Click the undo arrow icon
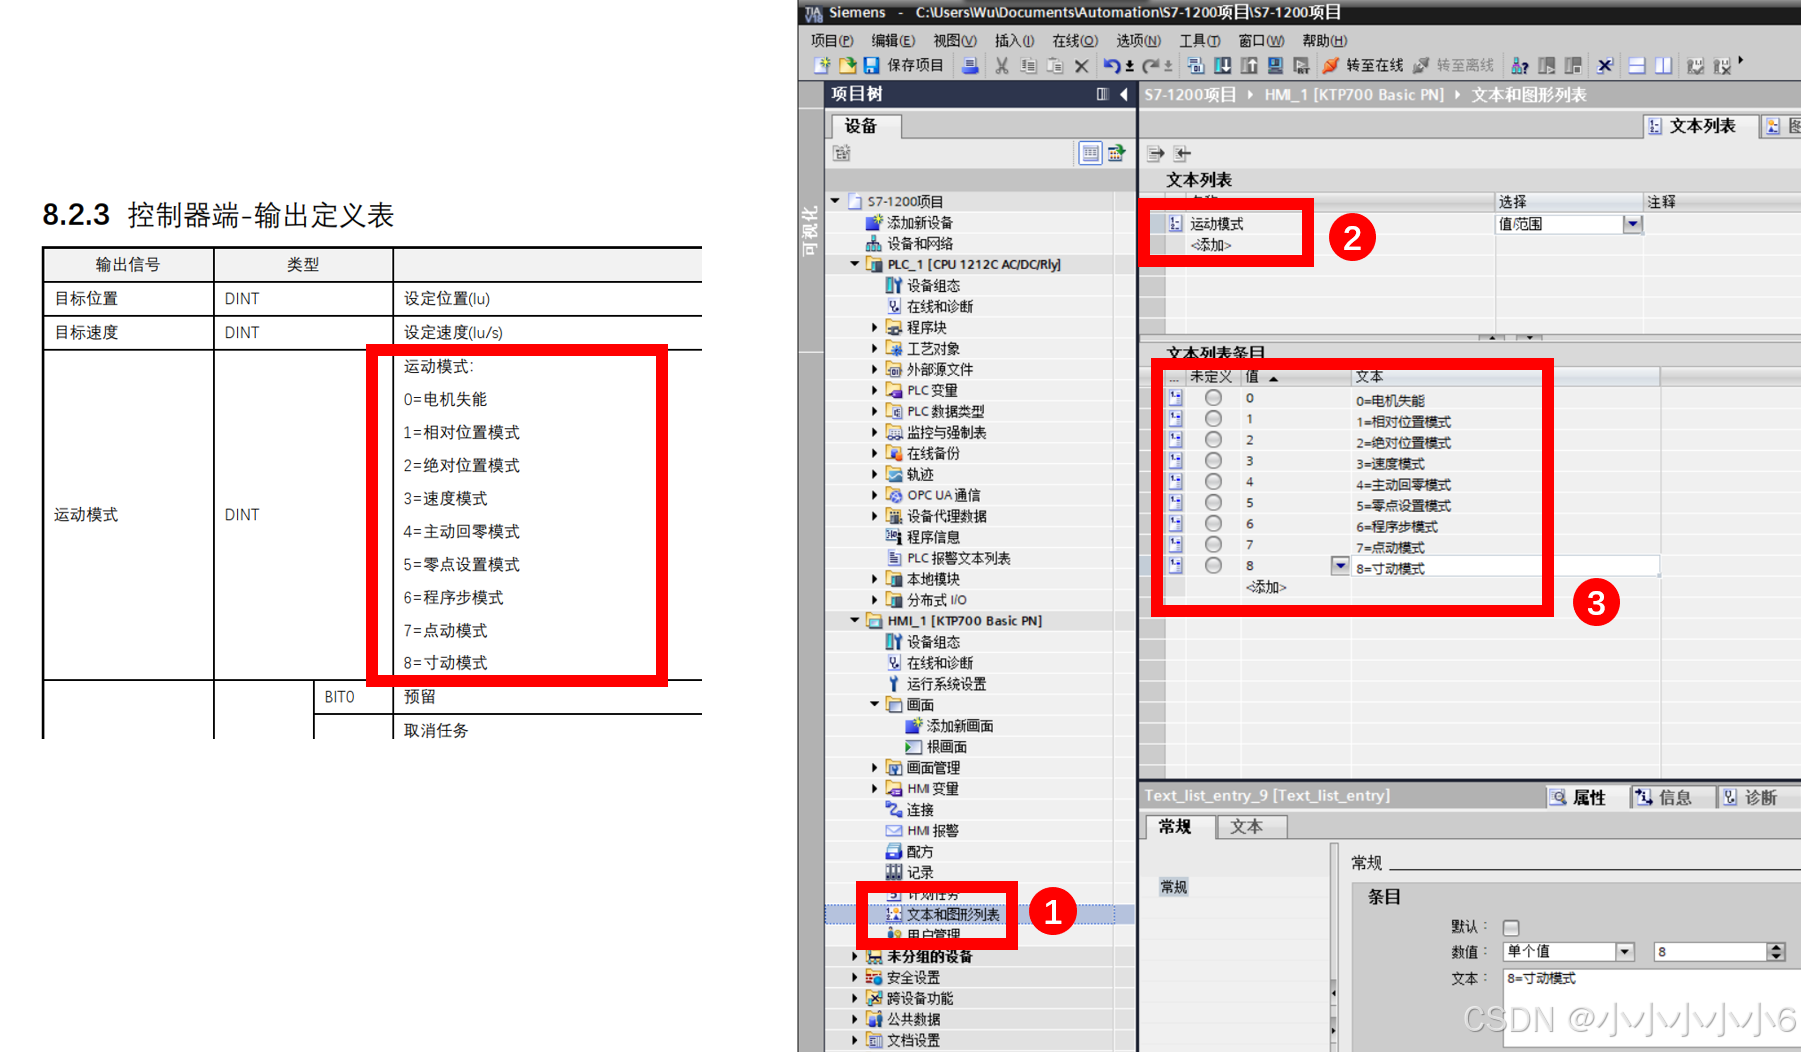This screenshot has height=1052, width=1801. 1112,66
